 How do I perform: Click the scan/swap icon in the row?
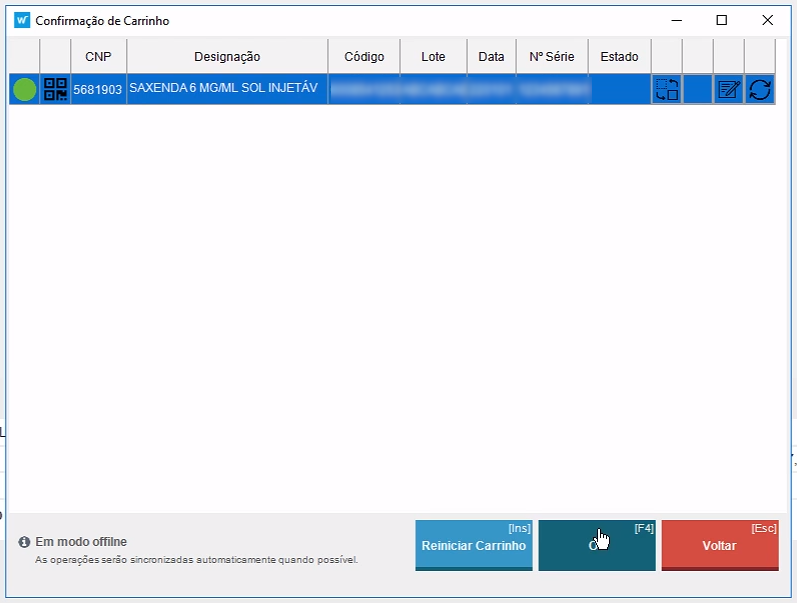pos(666,89)
